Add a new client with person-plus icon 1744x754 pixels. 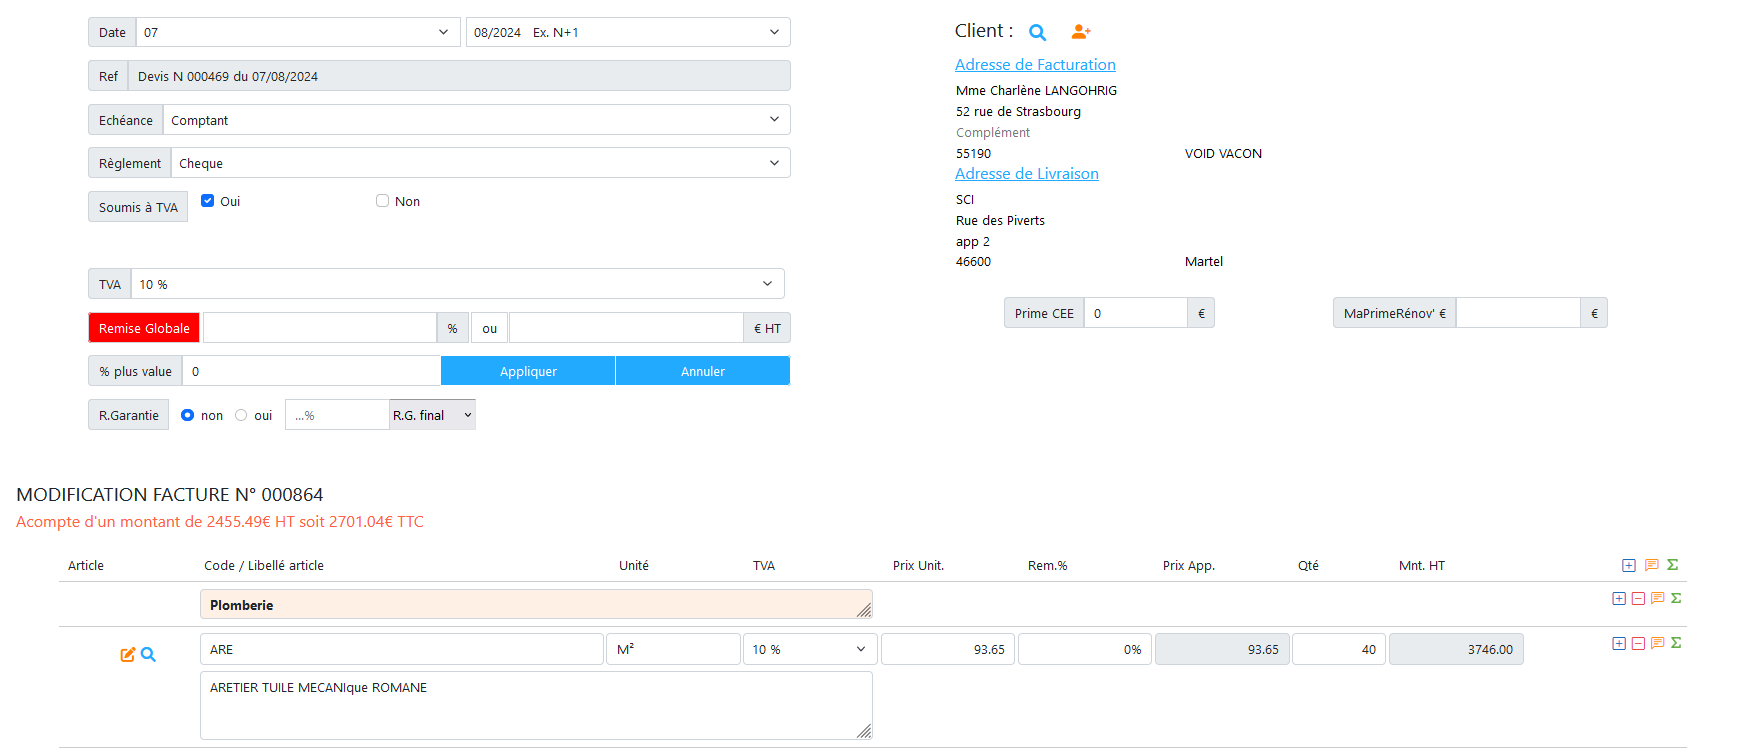point(1080,32)
